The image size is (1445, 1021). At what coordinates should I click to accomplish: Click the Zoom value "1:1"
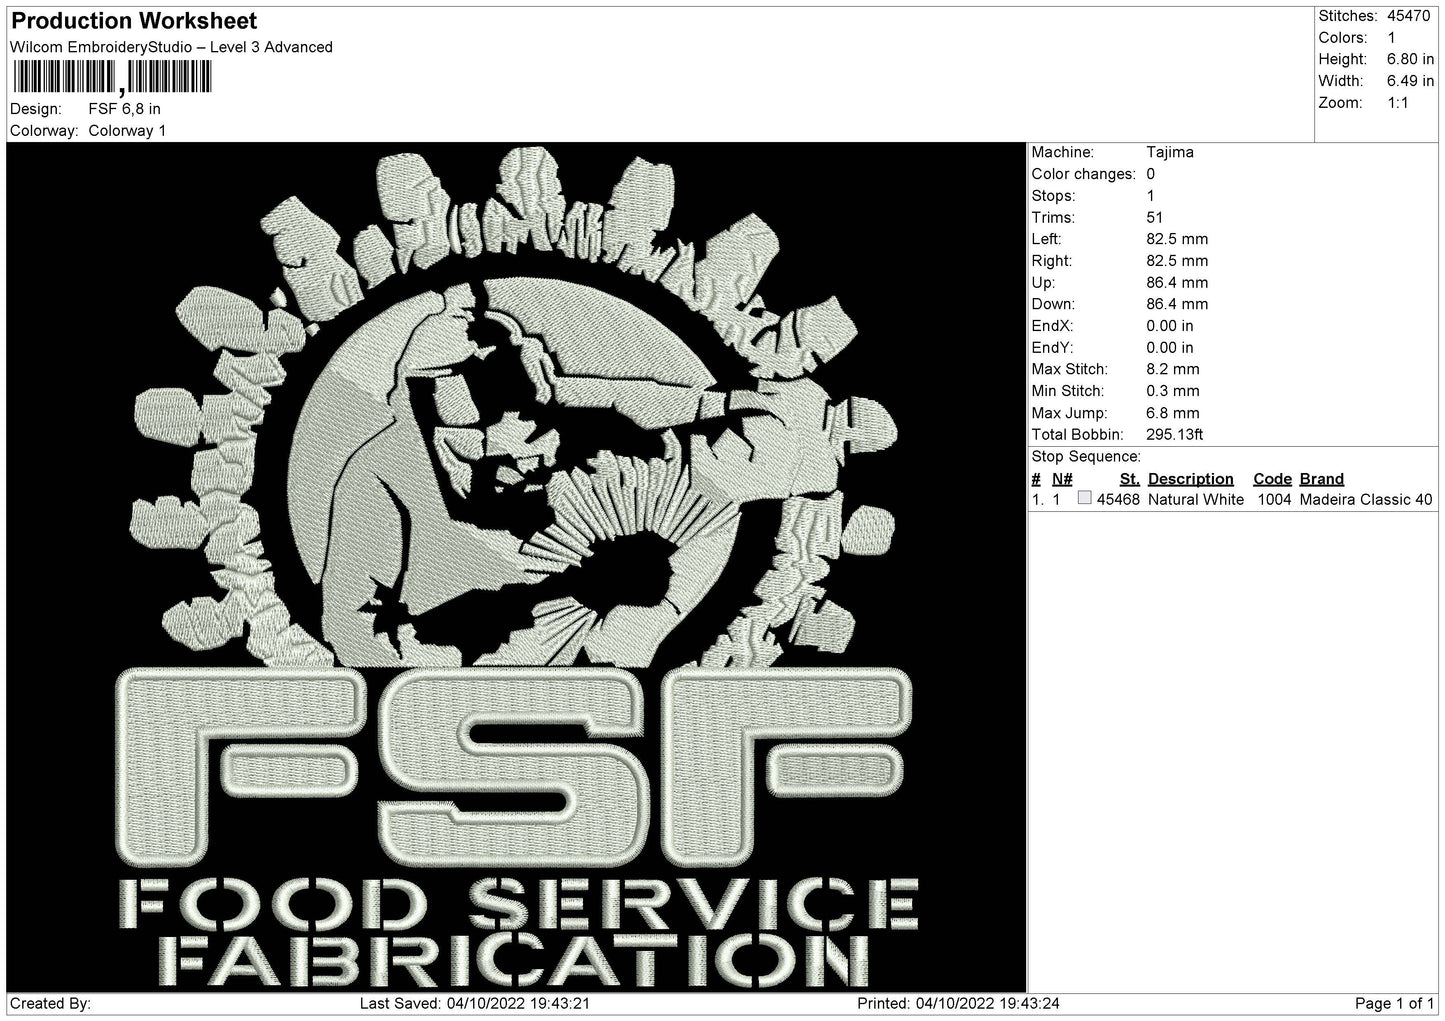1398,103
